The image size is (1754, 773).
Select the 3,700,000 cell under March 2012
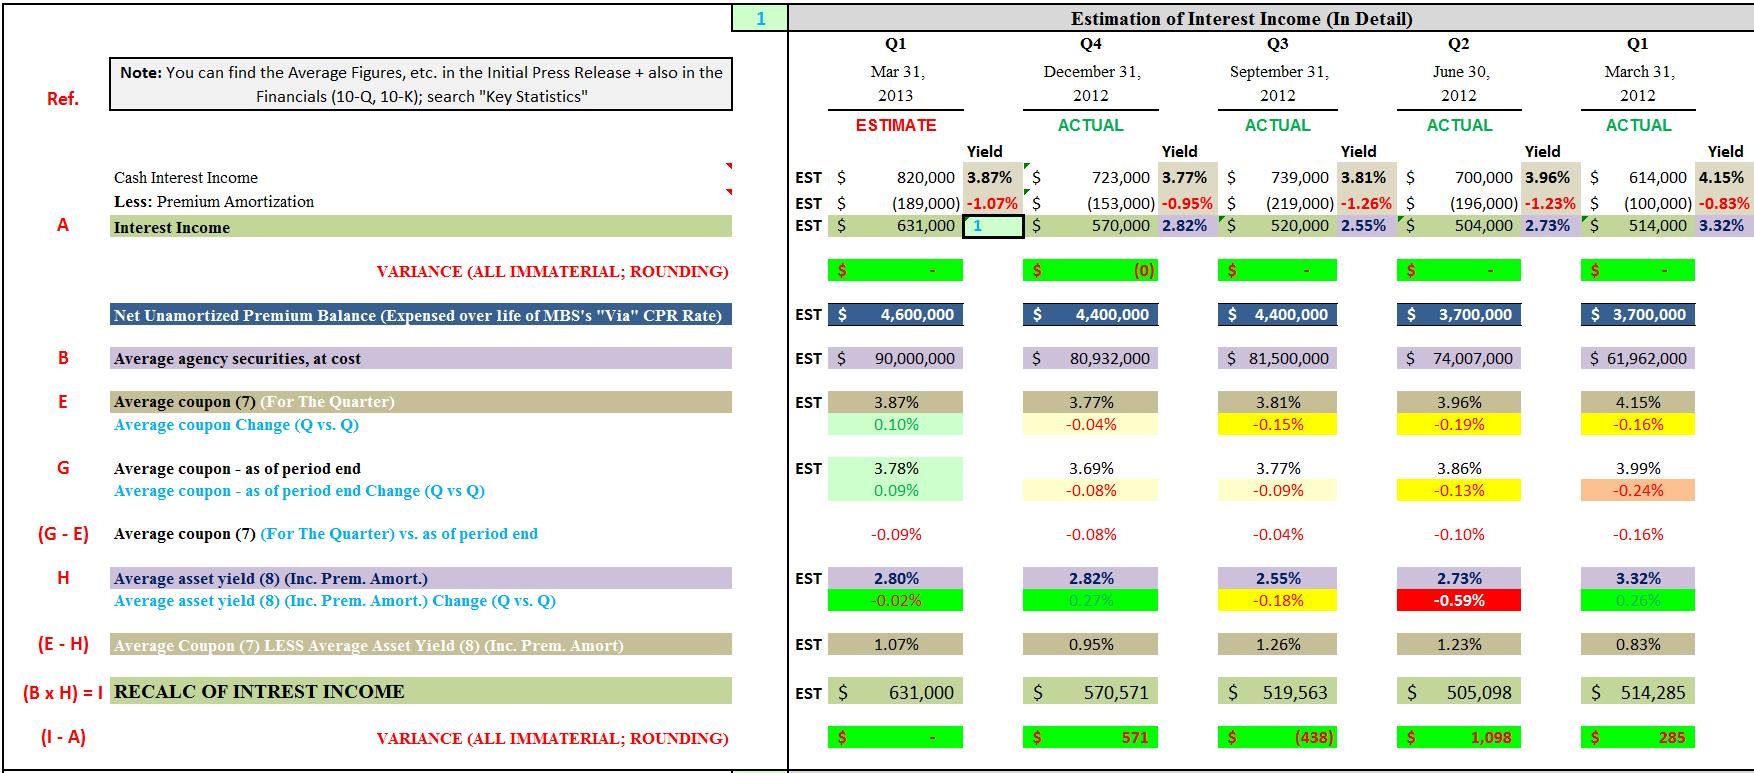[x=1638, y=314]
